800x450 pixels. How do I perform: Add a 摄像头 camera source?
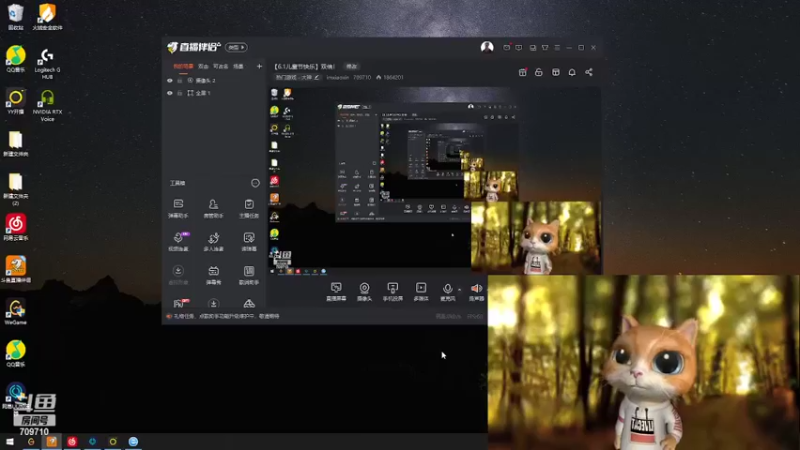coord(364,291)
